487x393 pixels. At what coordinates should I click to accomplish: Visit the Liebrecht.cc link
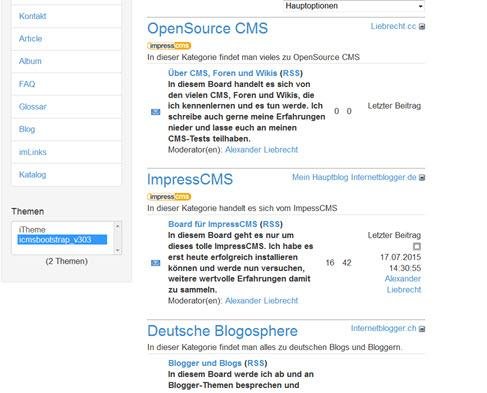pyautogui.click(x=393, y=26)
